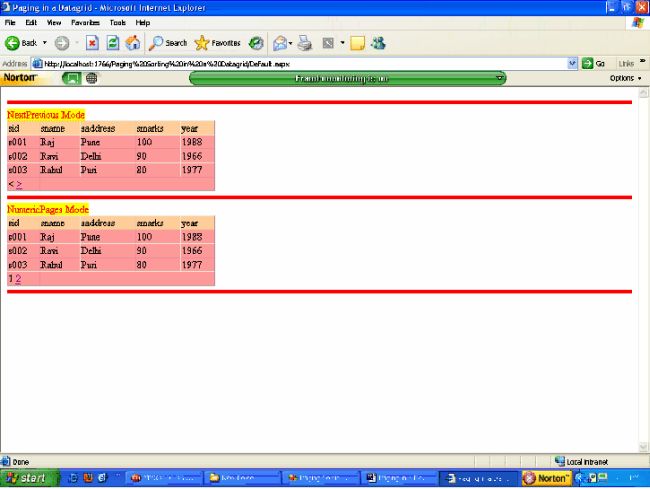Select '100' cell in NumericPages grid
Viewport: 650px width, 489px height.
[144, 237]
